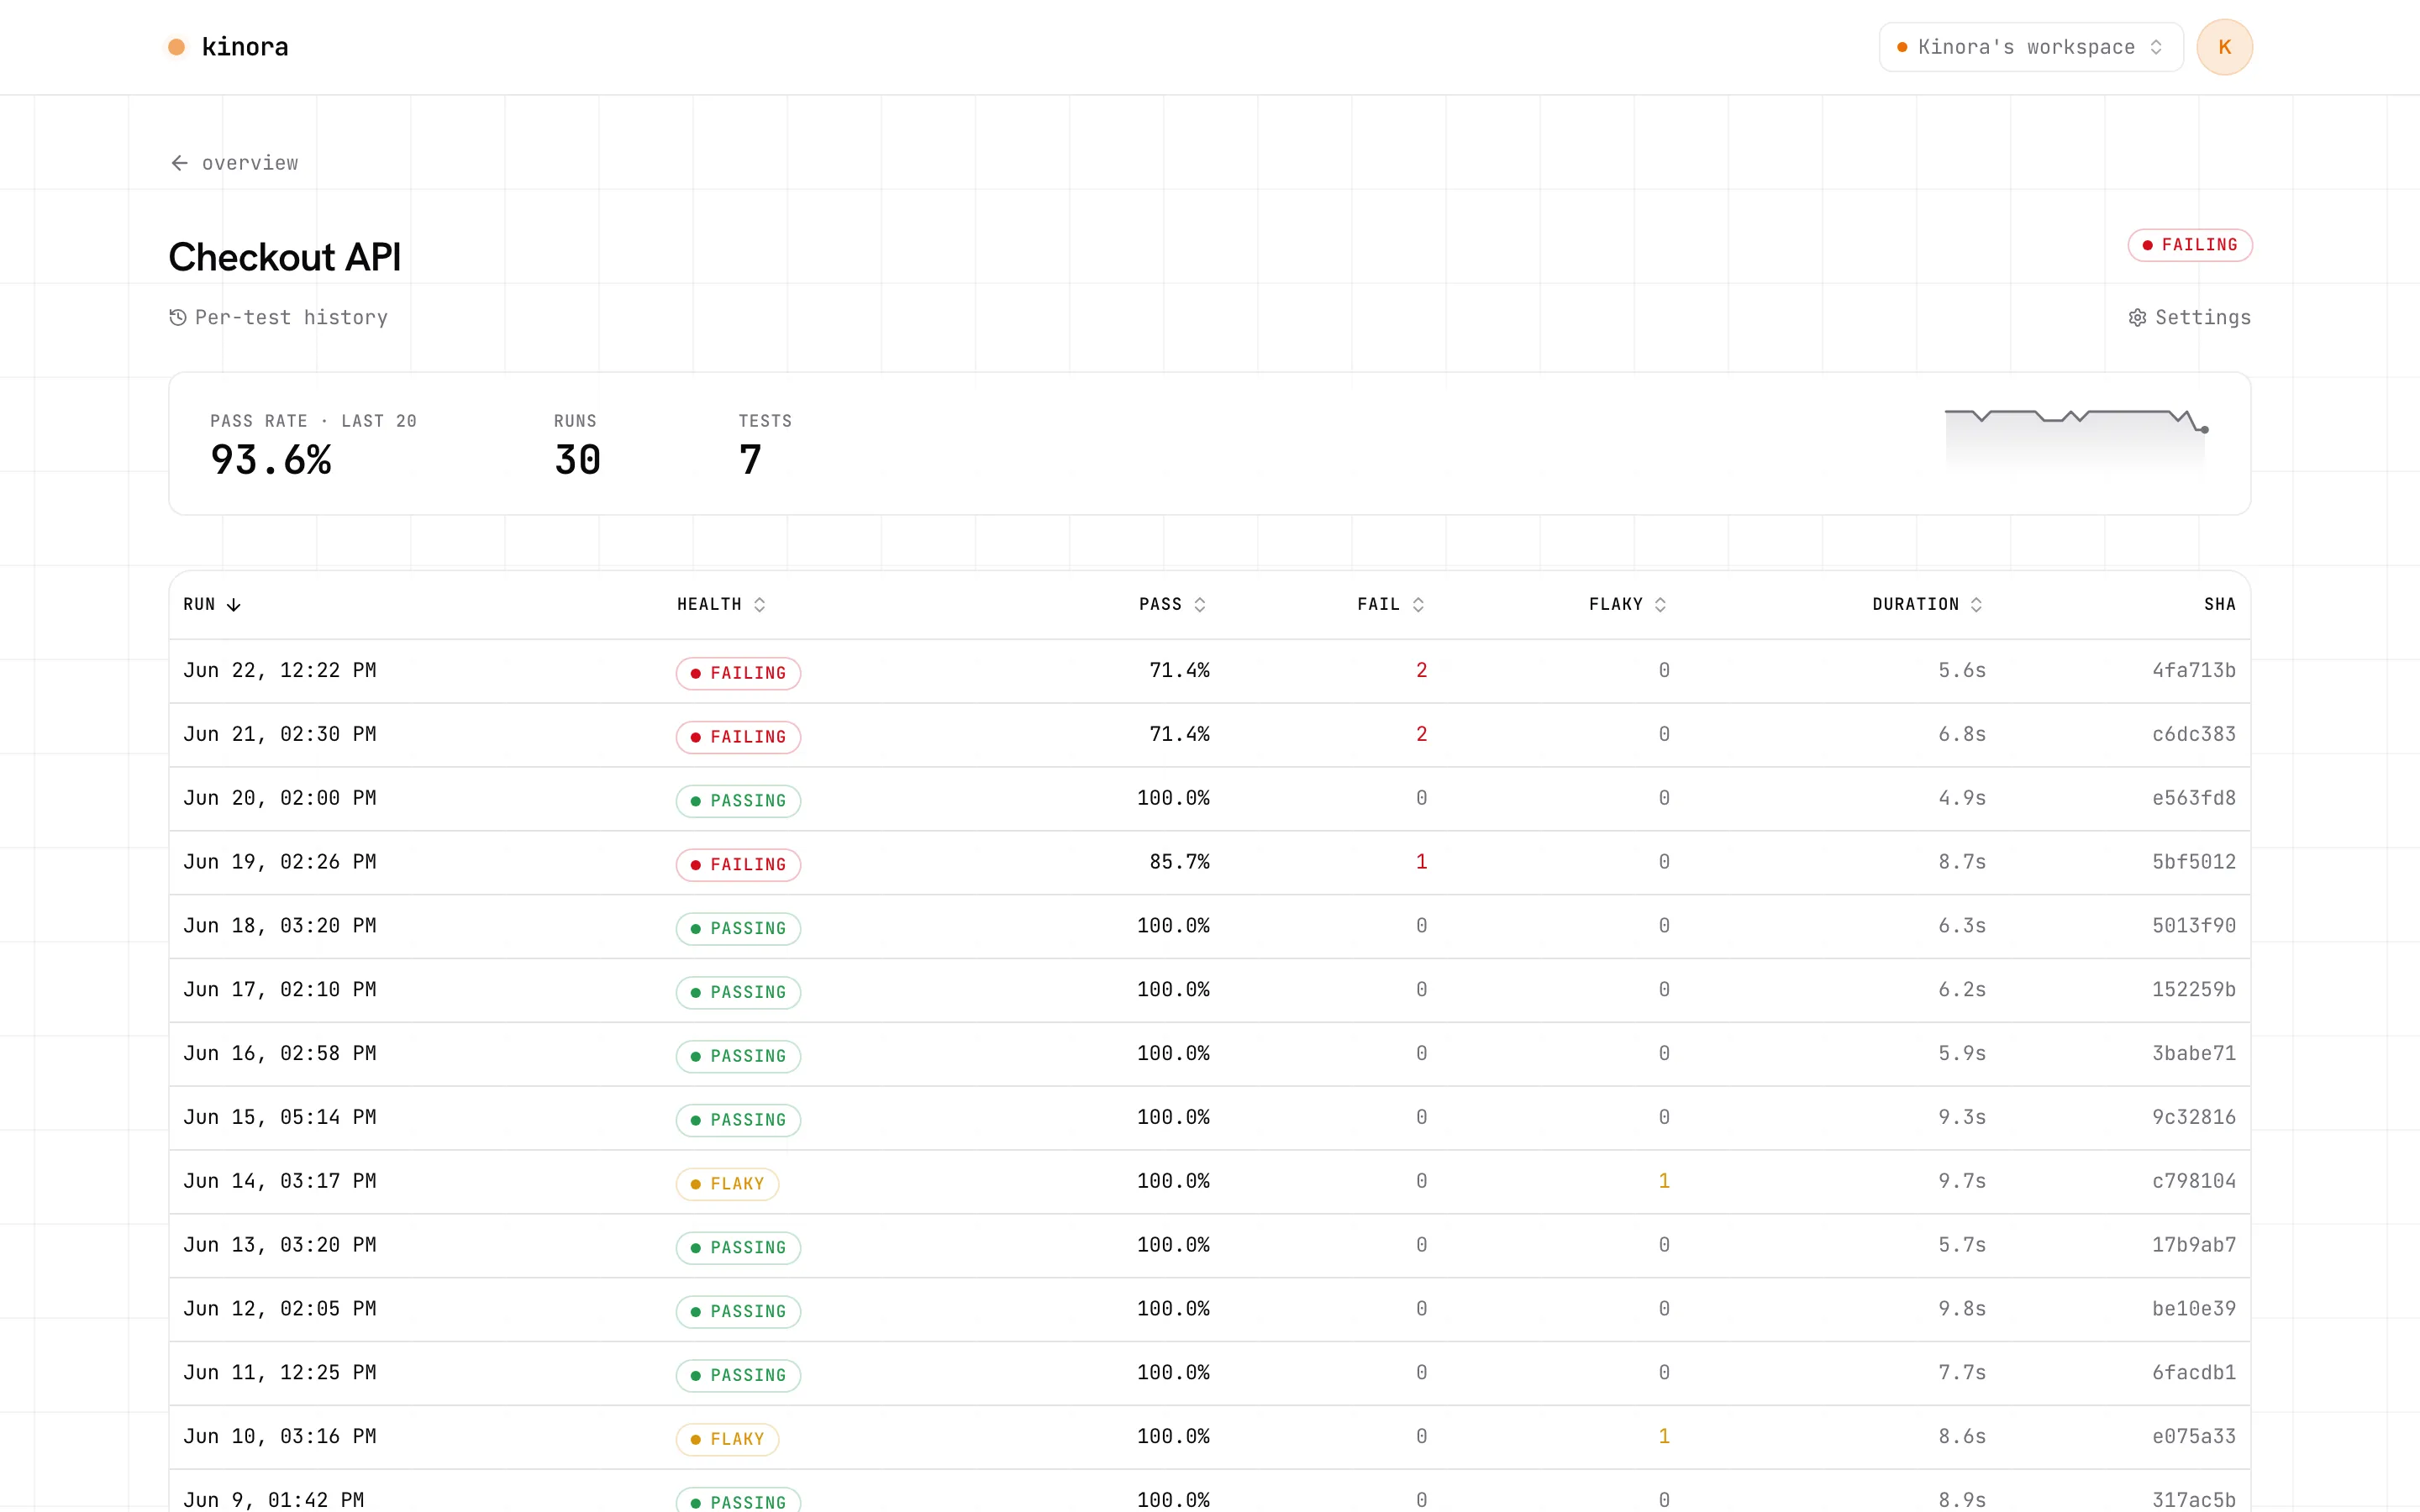This screenshot has height=1512, width=2420.
Task: Click SHA 9c32816
Action: pyautogui.click(x=2194, y=1118)
